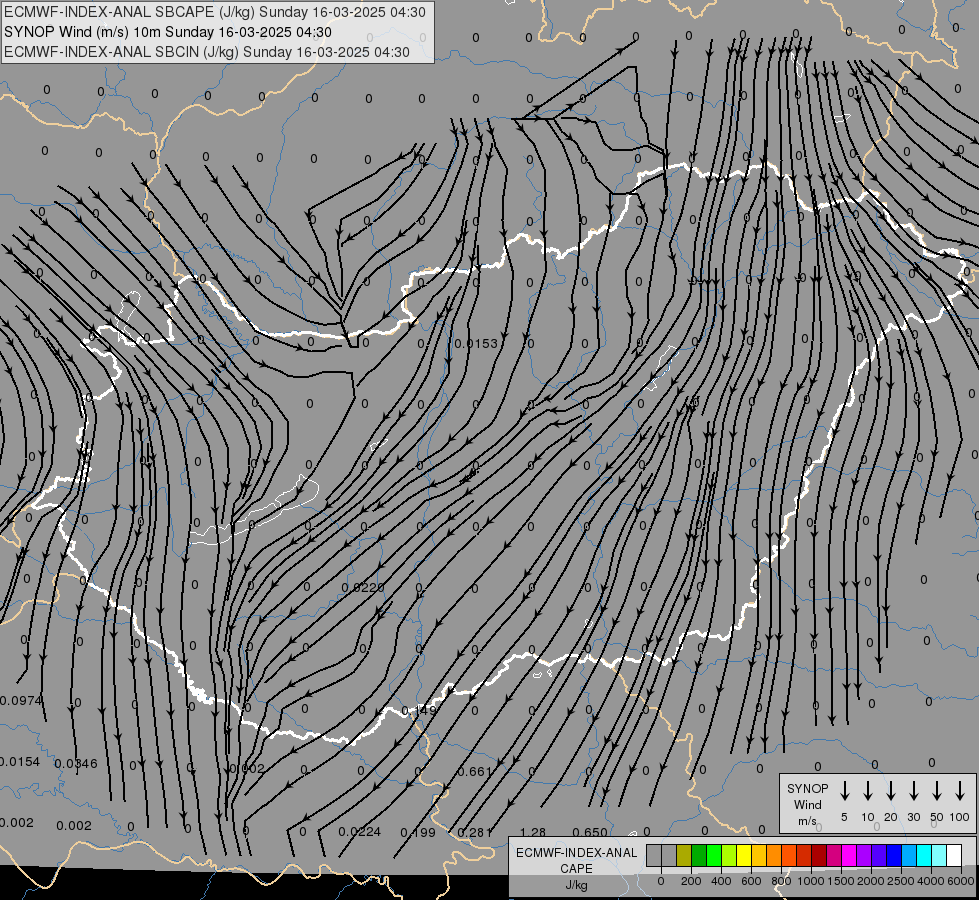Viewport: 979px width, 900px height.
Task: Click the 10 m/s label in wind legend
Action: 868,817
